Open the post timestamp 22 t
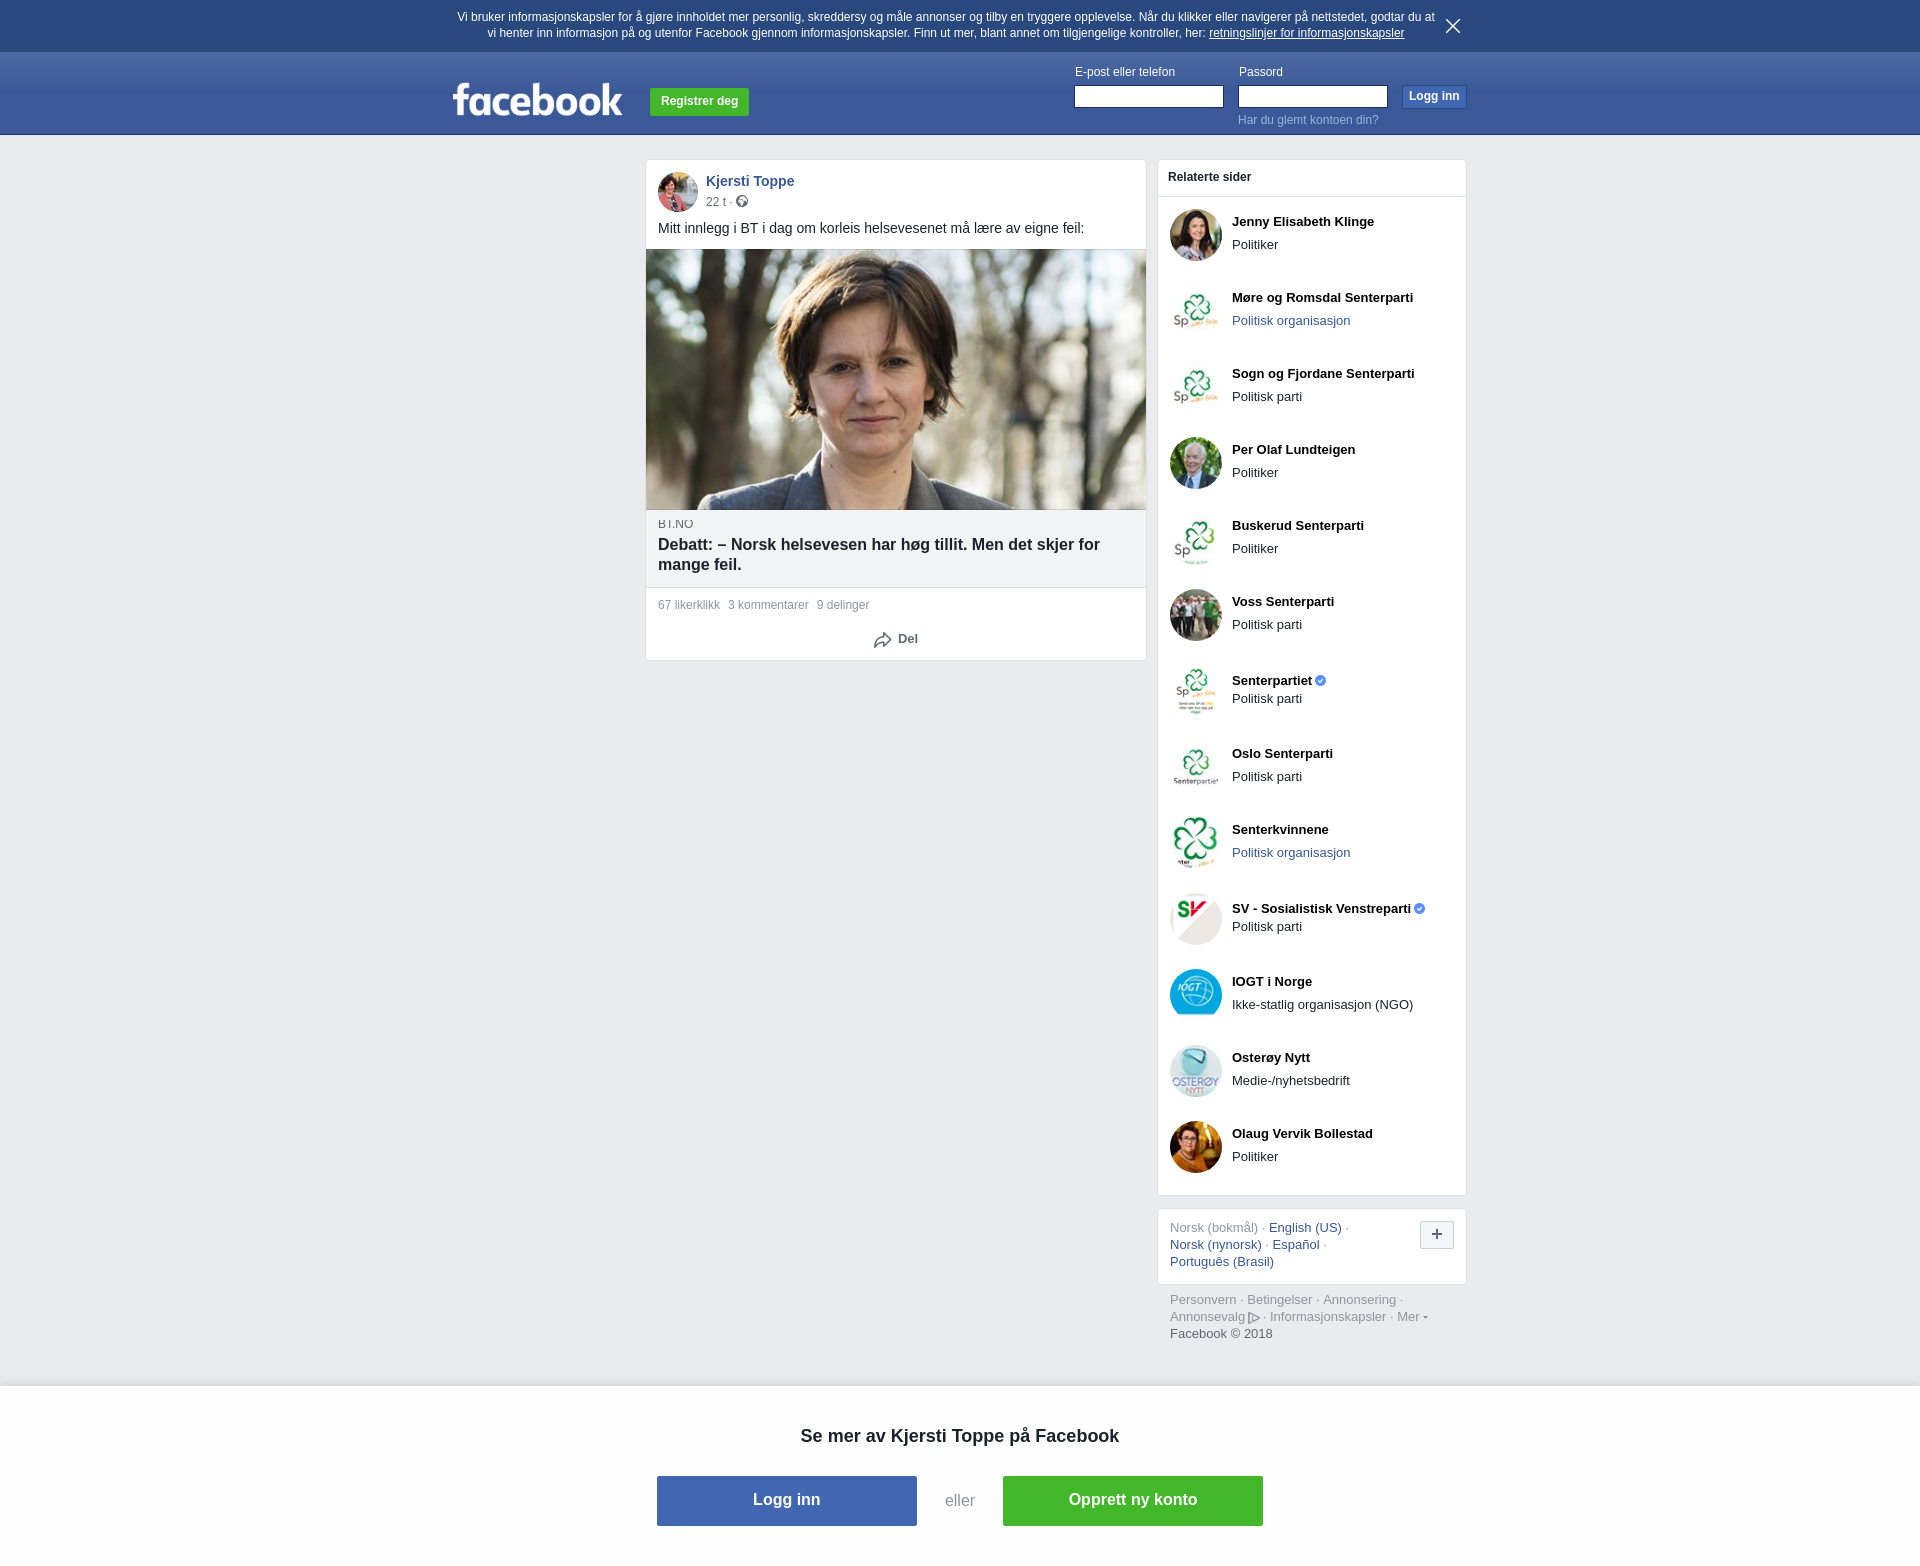1920x1566 pixels. (716, 202)
